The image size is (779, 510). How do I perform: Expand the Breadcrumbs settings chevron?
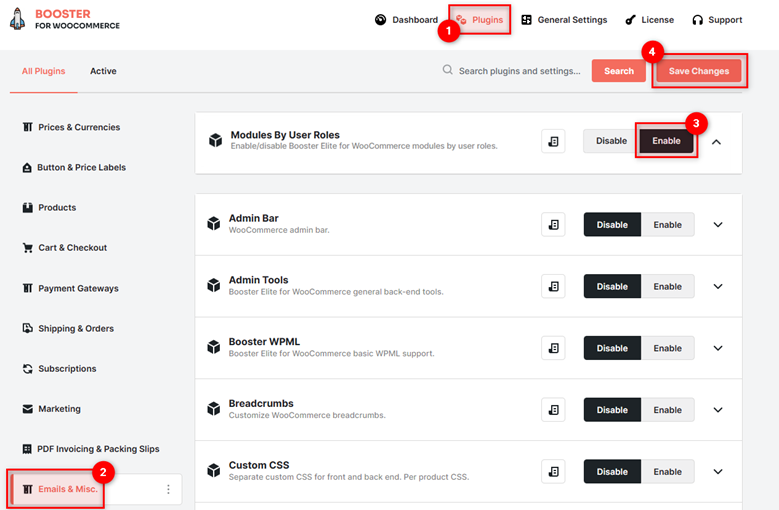click(718, 410)
